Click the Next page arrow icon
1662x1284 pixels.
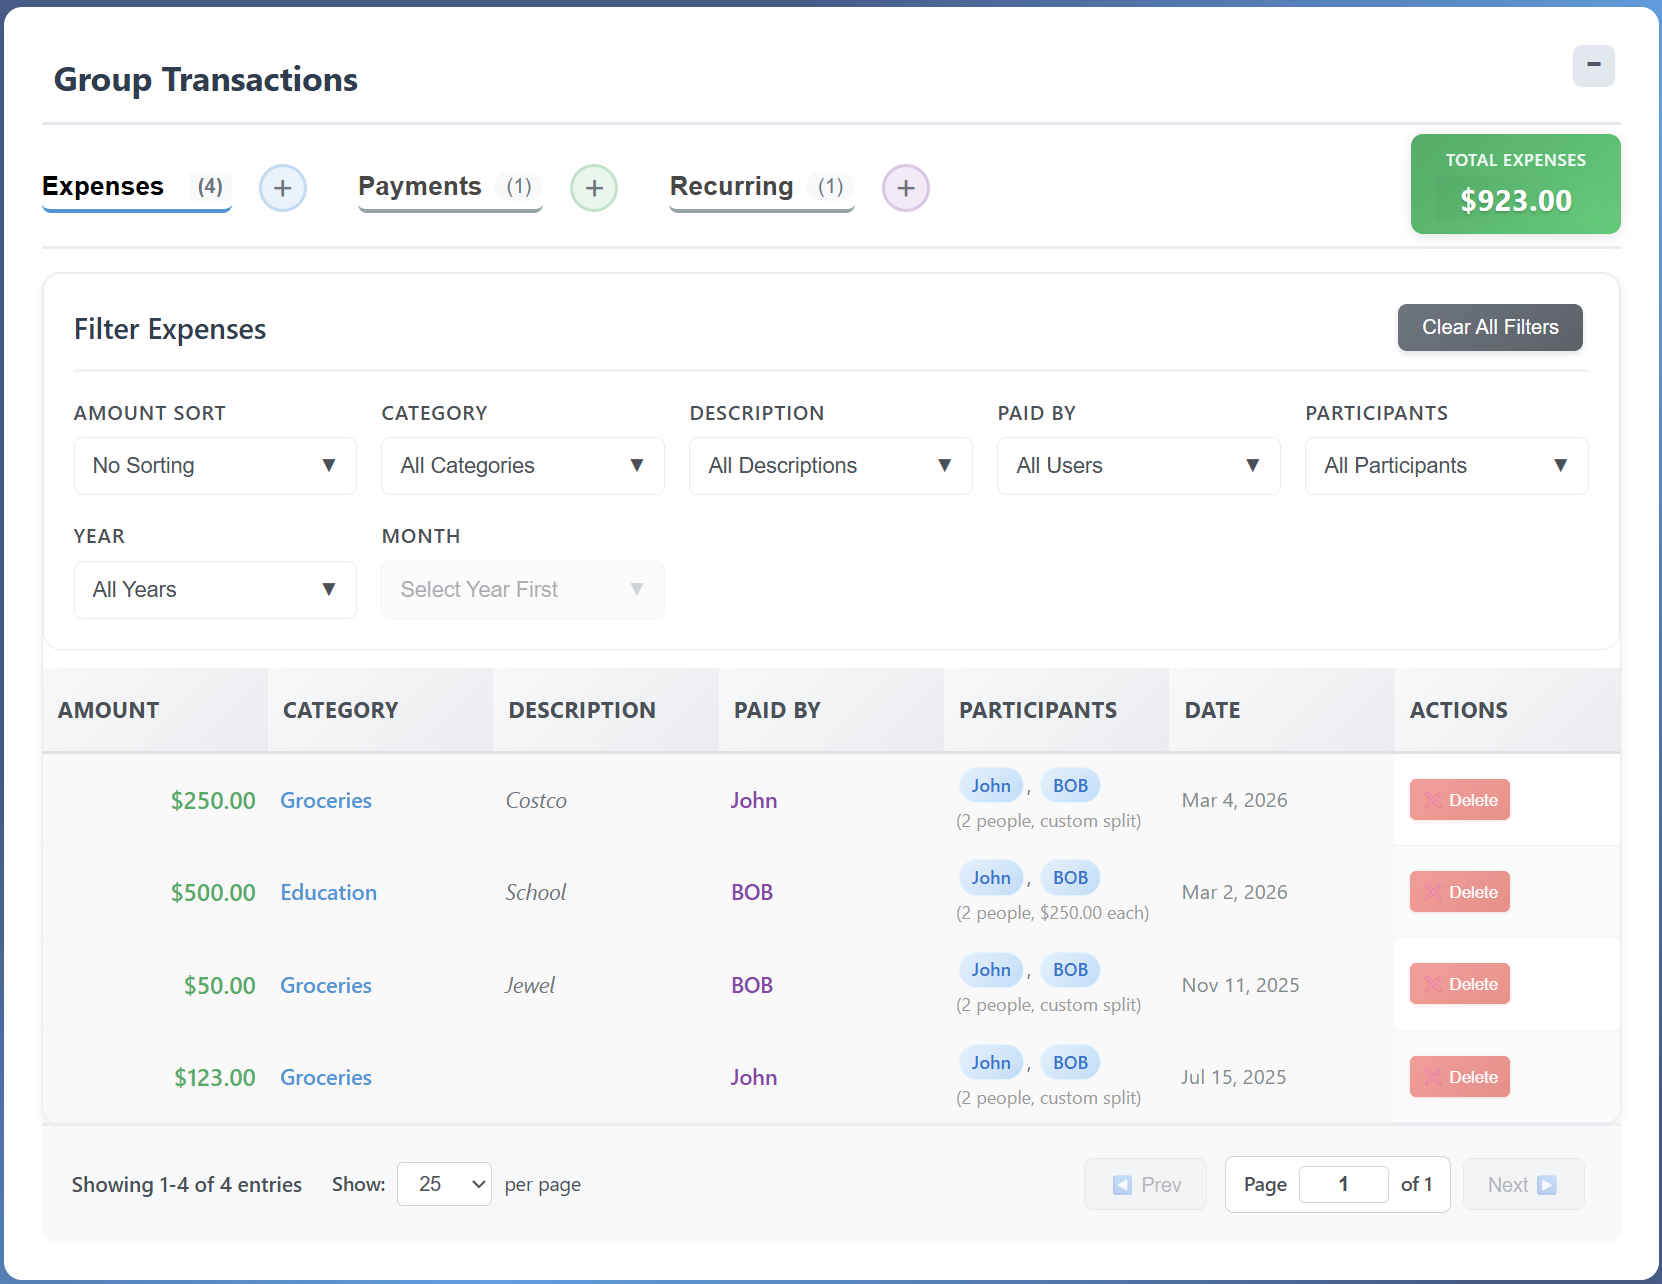tap(1549, 1184)
